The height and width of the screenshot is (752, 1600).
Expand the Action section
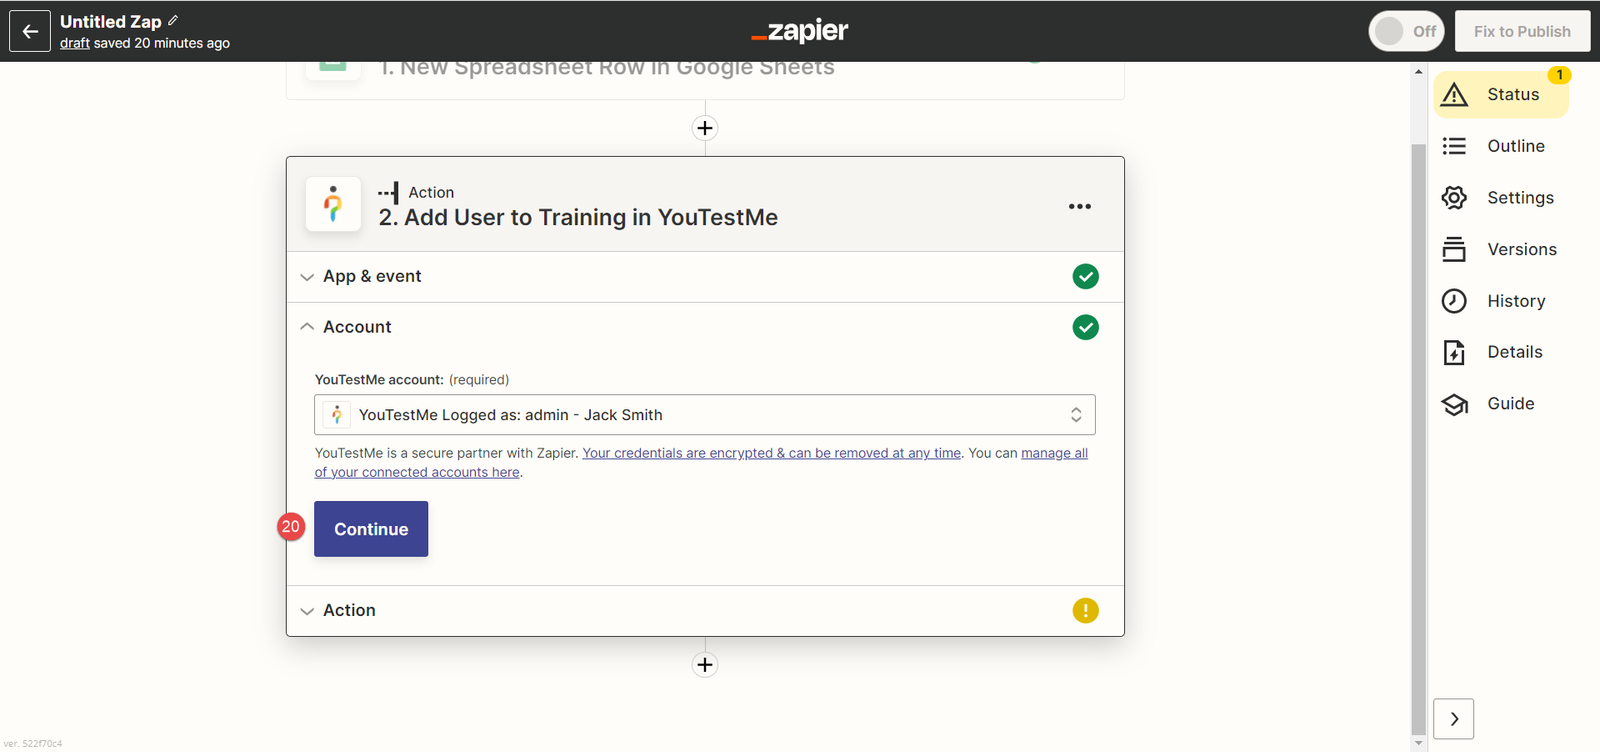coord(349,610)
